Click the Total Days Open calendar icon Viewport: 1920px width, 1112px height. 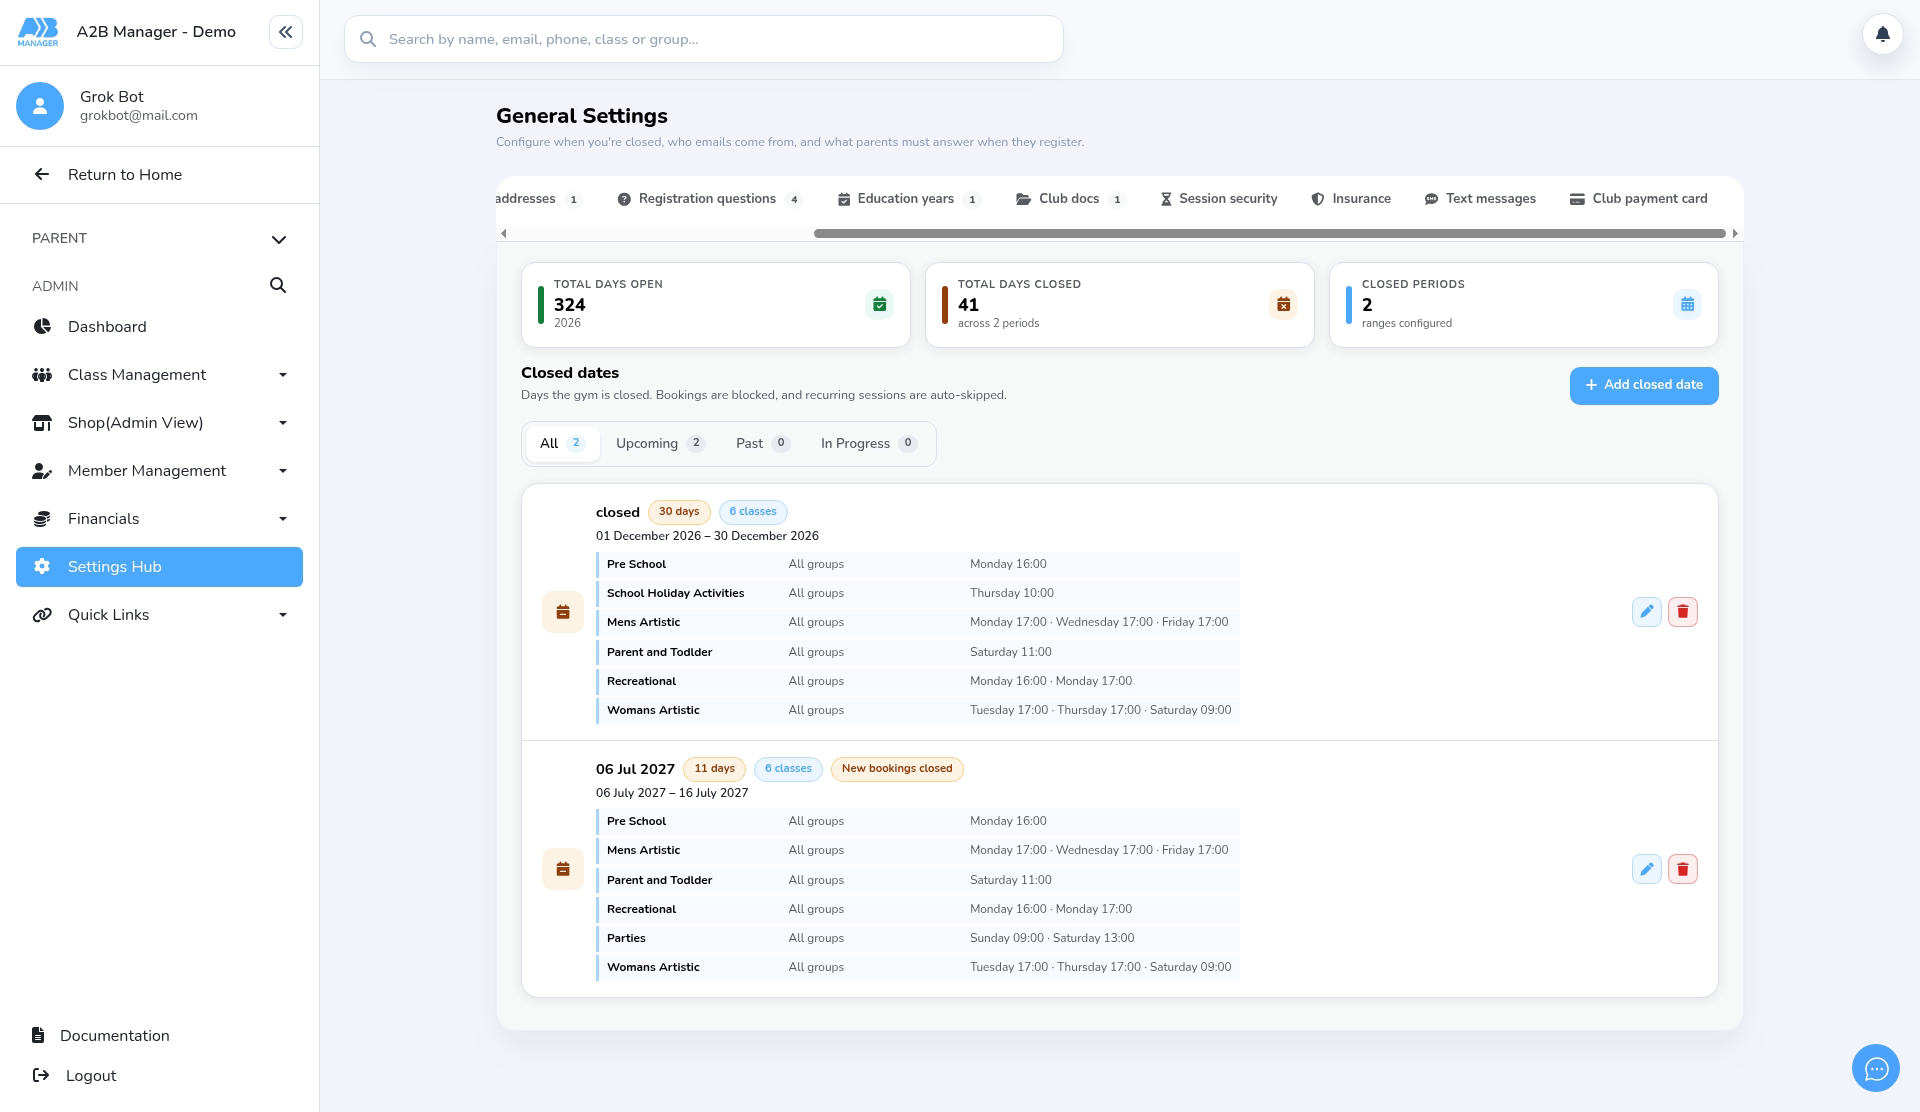[x=879, y=304]
